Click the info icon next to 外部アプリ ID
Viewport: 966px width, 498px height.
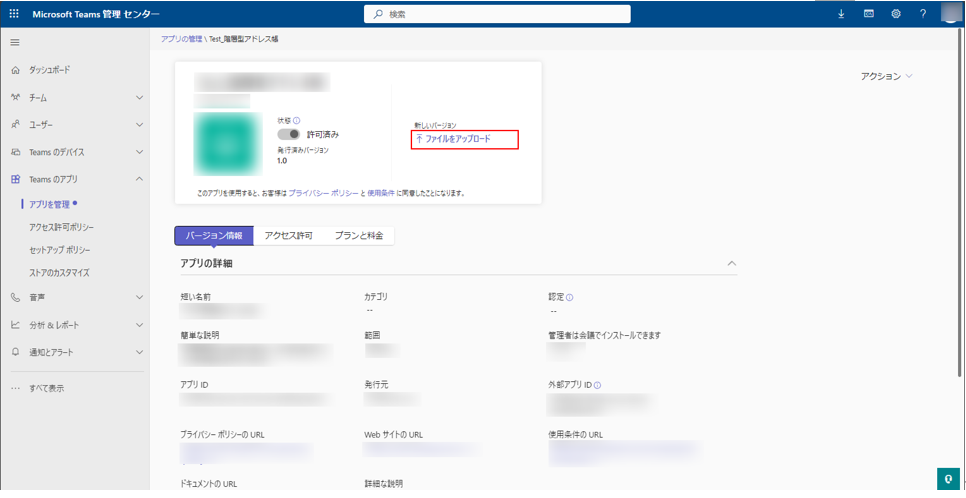(x=597, y=385)
